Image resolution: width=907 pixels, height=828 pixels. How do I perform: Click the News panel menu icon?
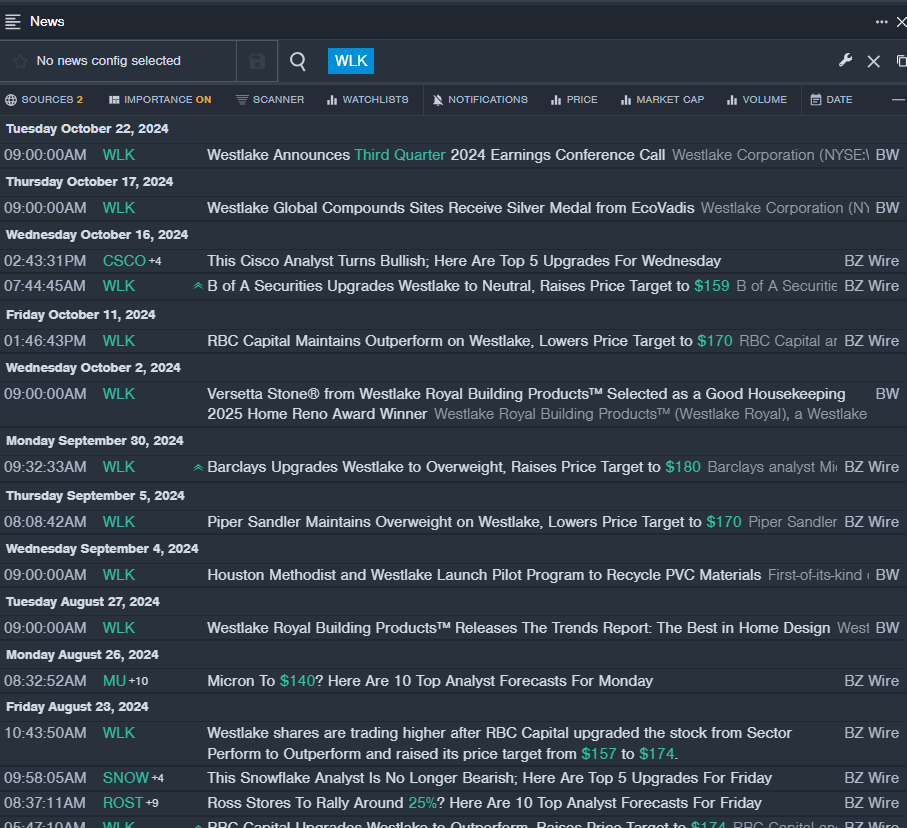pos(13,21)
